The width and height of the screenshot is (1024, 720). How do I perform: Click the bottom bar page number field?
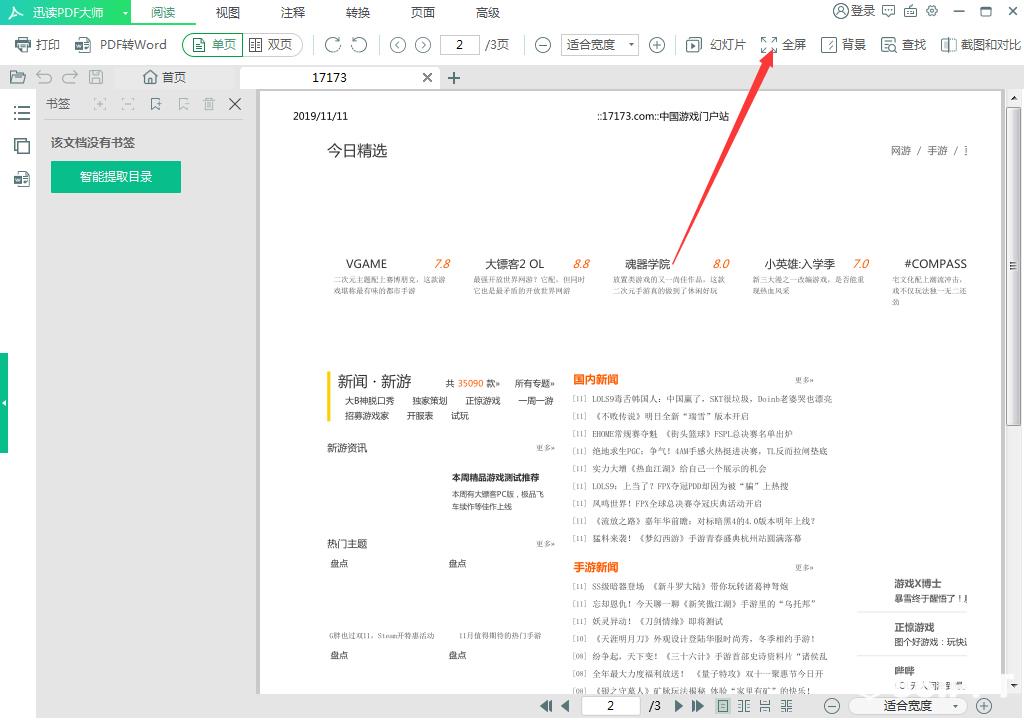pos(610,706)
